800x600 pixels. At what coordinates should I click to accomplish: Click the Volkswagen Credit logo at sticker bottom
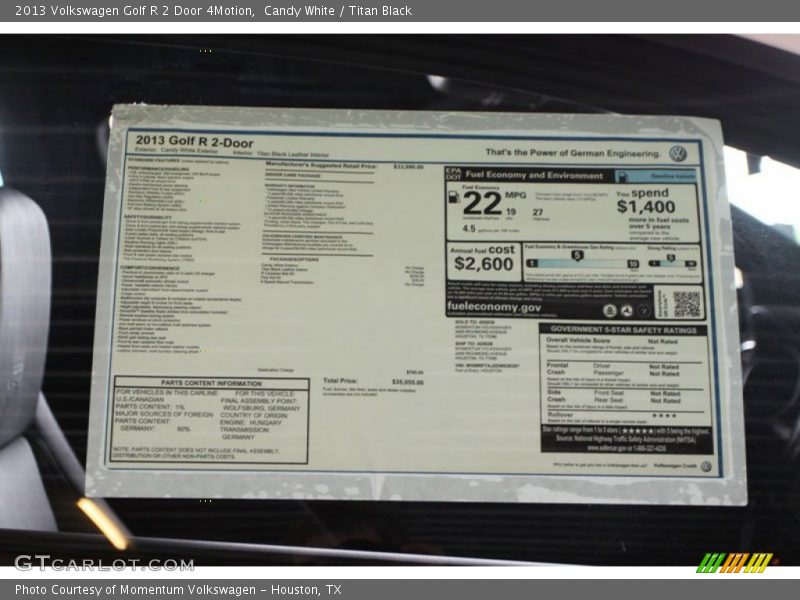706,466
